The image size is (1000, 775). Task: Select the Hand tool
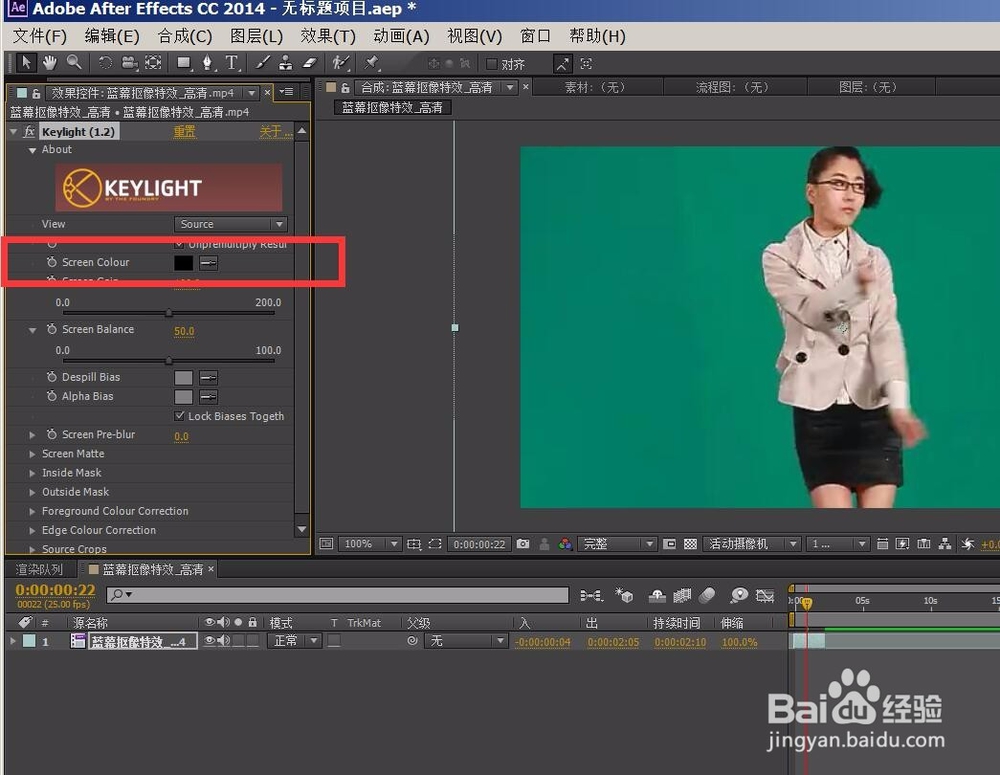50,63
